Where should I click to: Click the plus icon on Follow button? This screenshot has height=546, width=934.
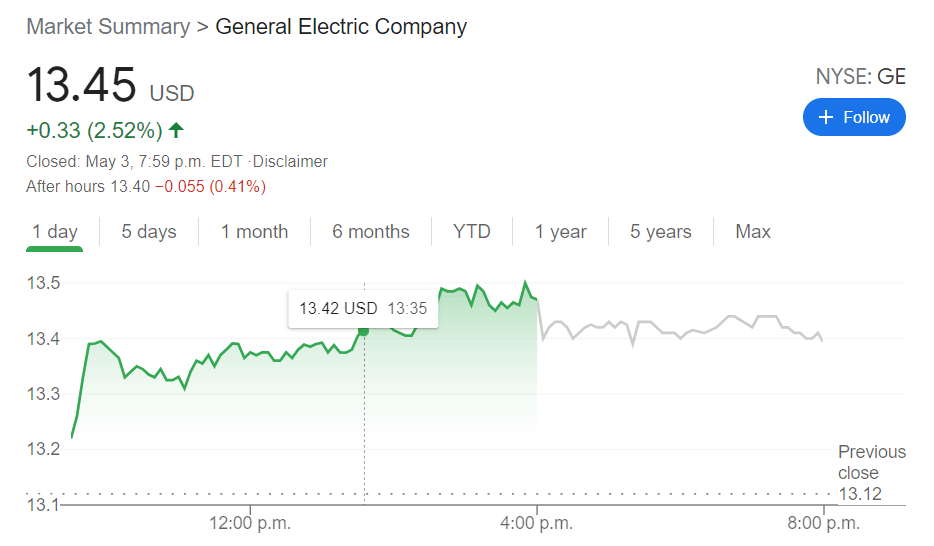(x=825, y=118)
